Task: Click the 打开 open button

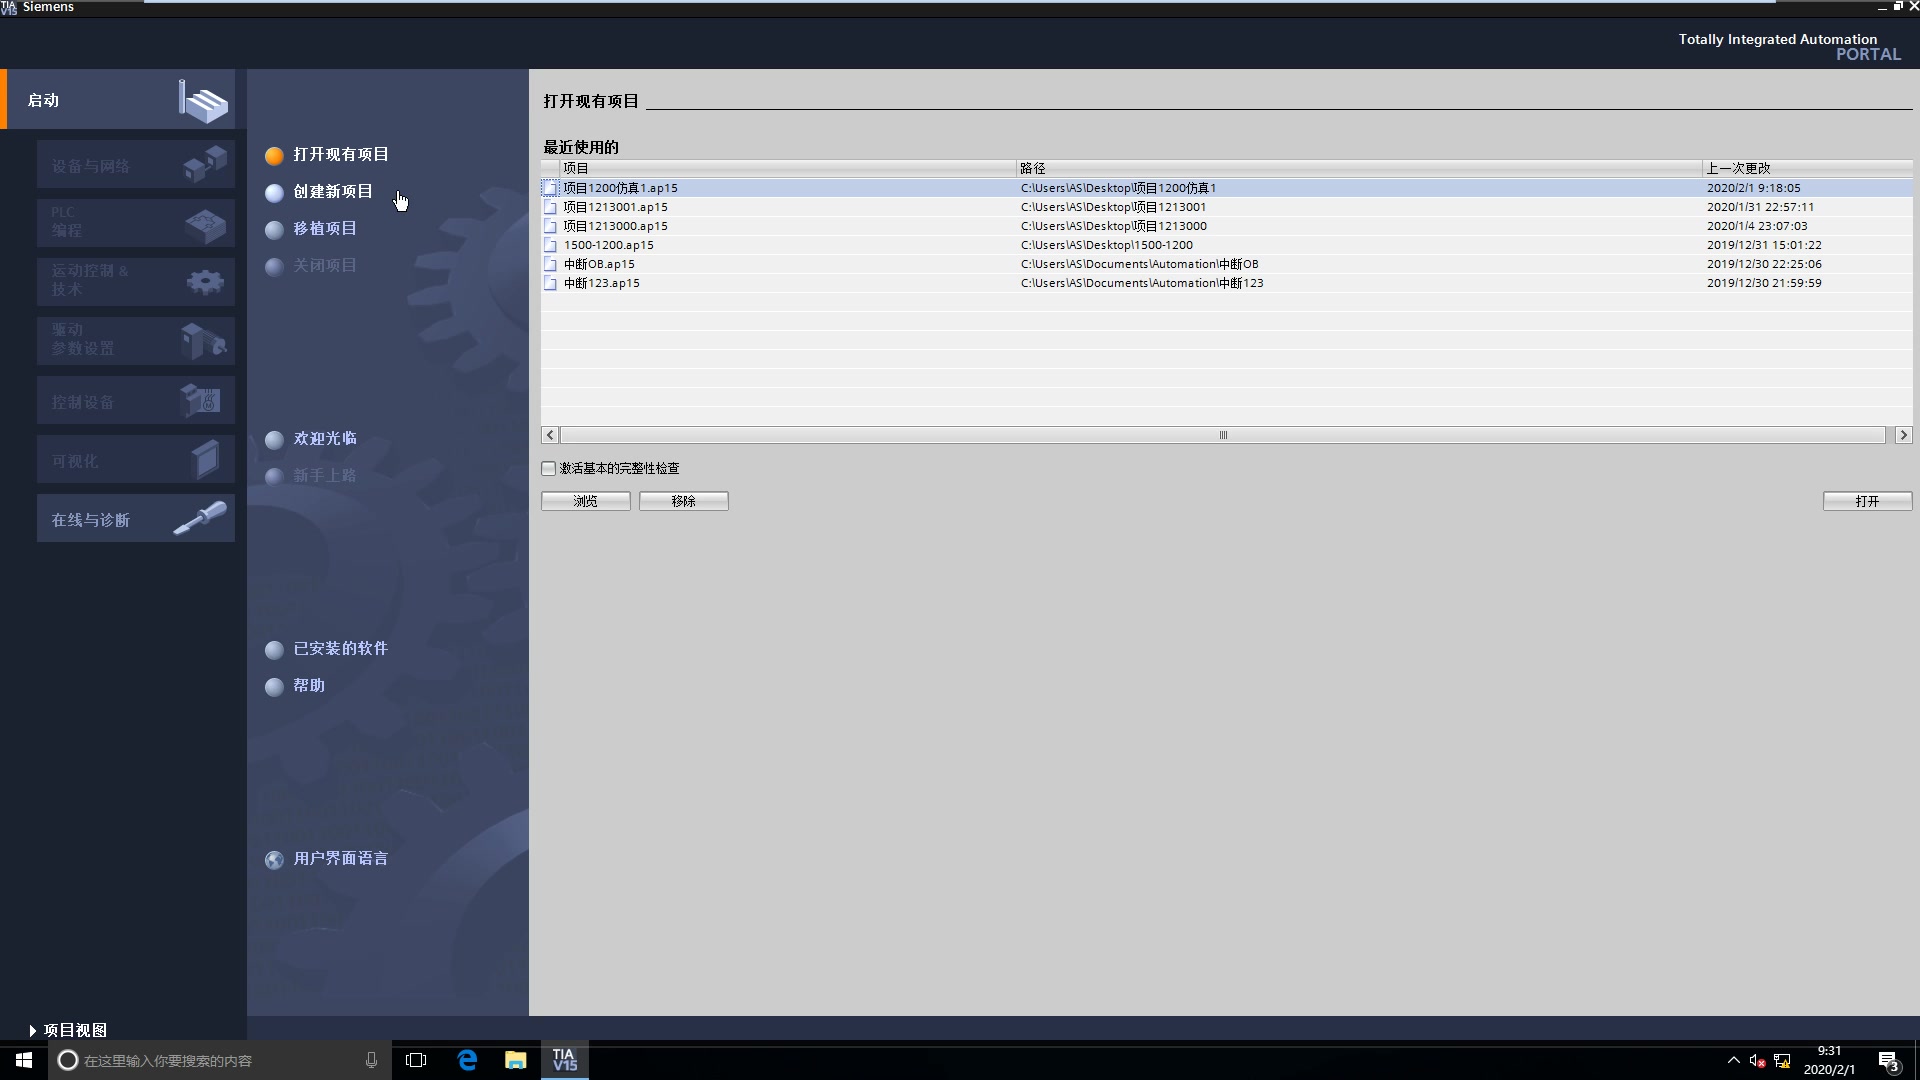Action: 1866,501
